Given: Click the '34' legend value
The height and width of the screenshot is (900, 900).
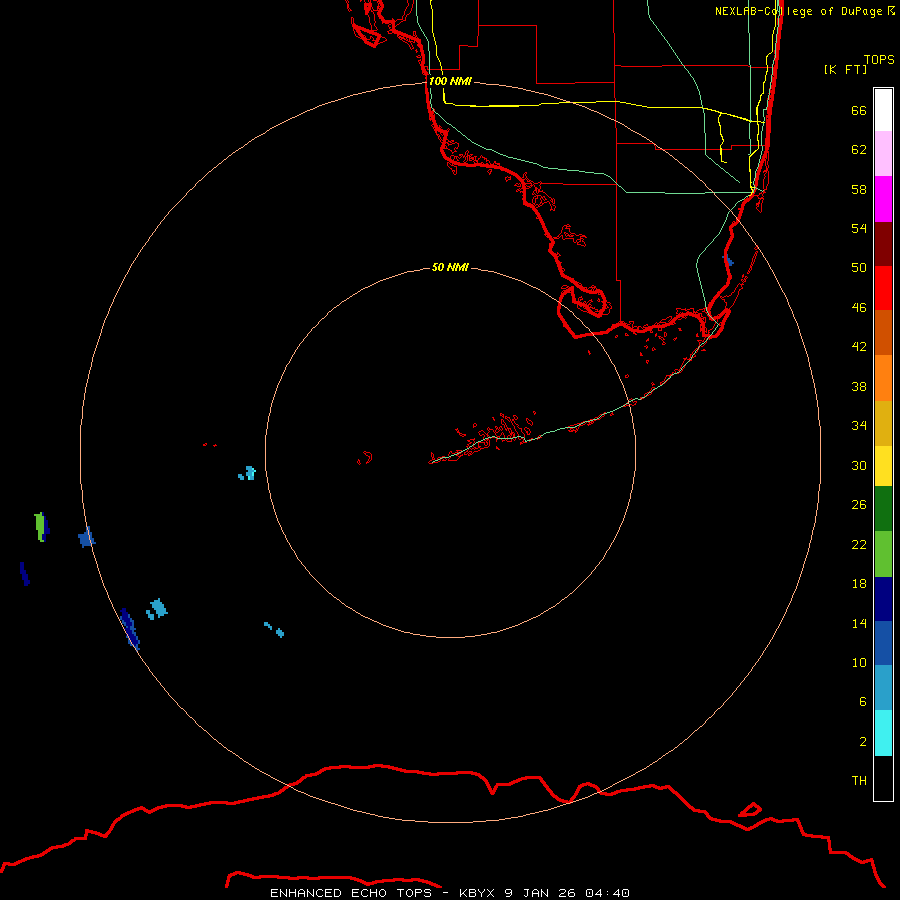Looking at the screenshot, I should point(859,426).
